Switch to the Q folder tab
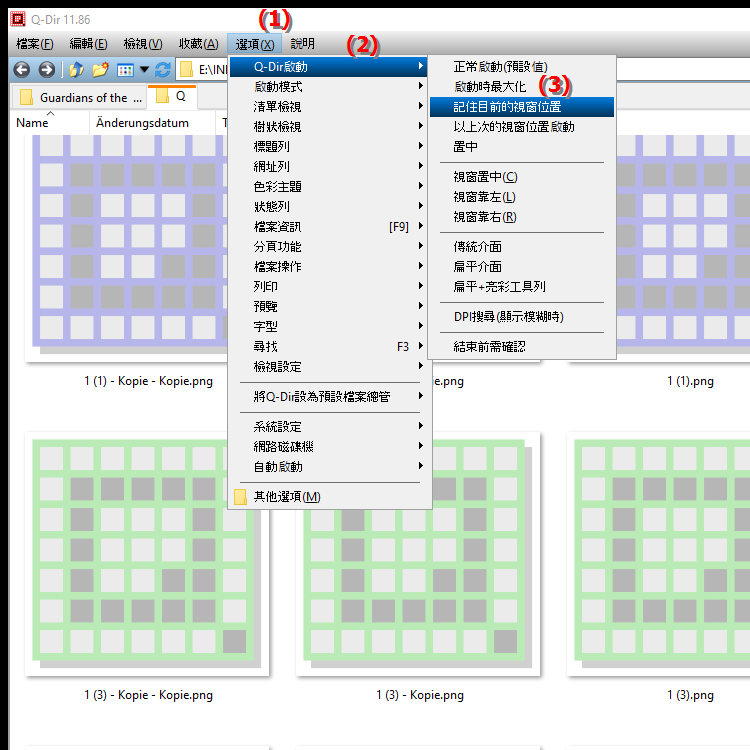Screen dimensions: 750x750 (172, 97)
